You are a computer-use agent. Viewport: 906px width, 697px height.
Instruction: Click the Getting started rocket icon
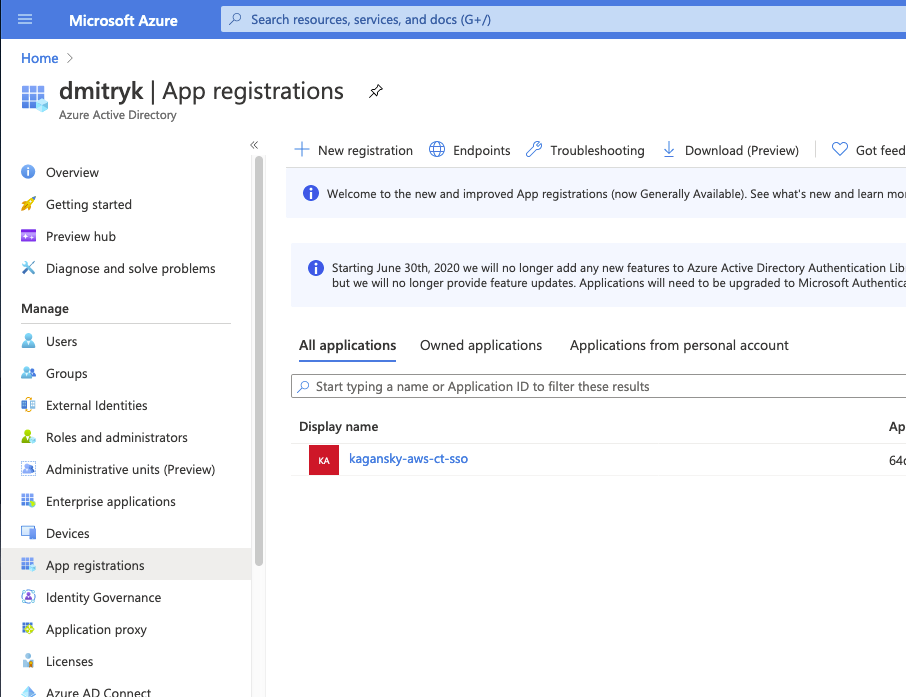coord(28,204)
